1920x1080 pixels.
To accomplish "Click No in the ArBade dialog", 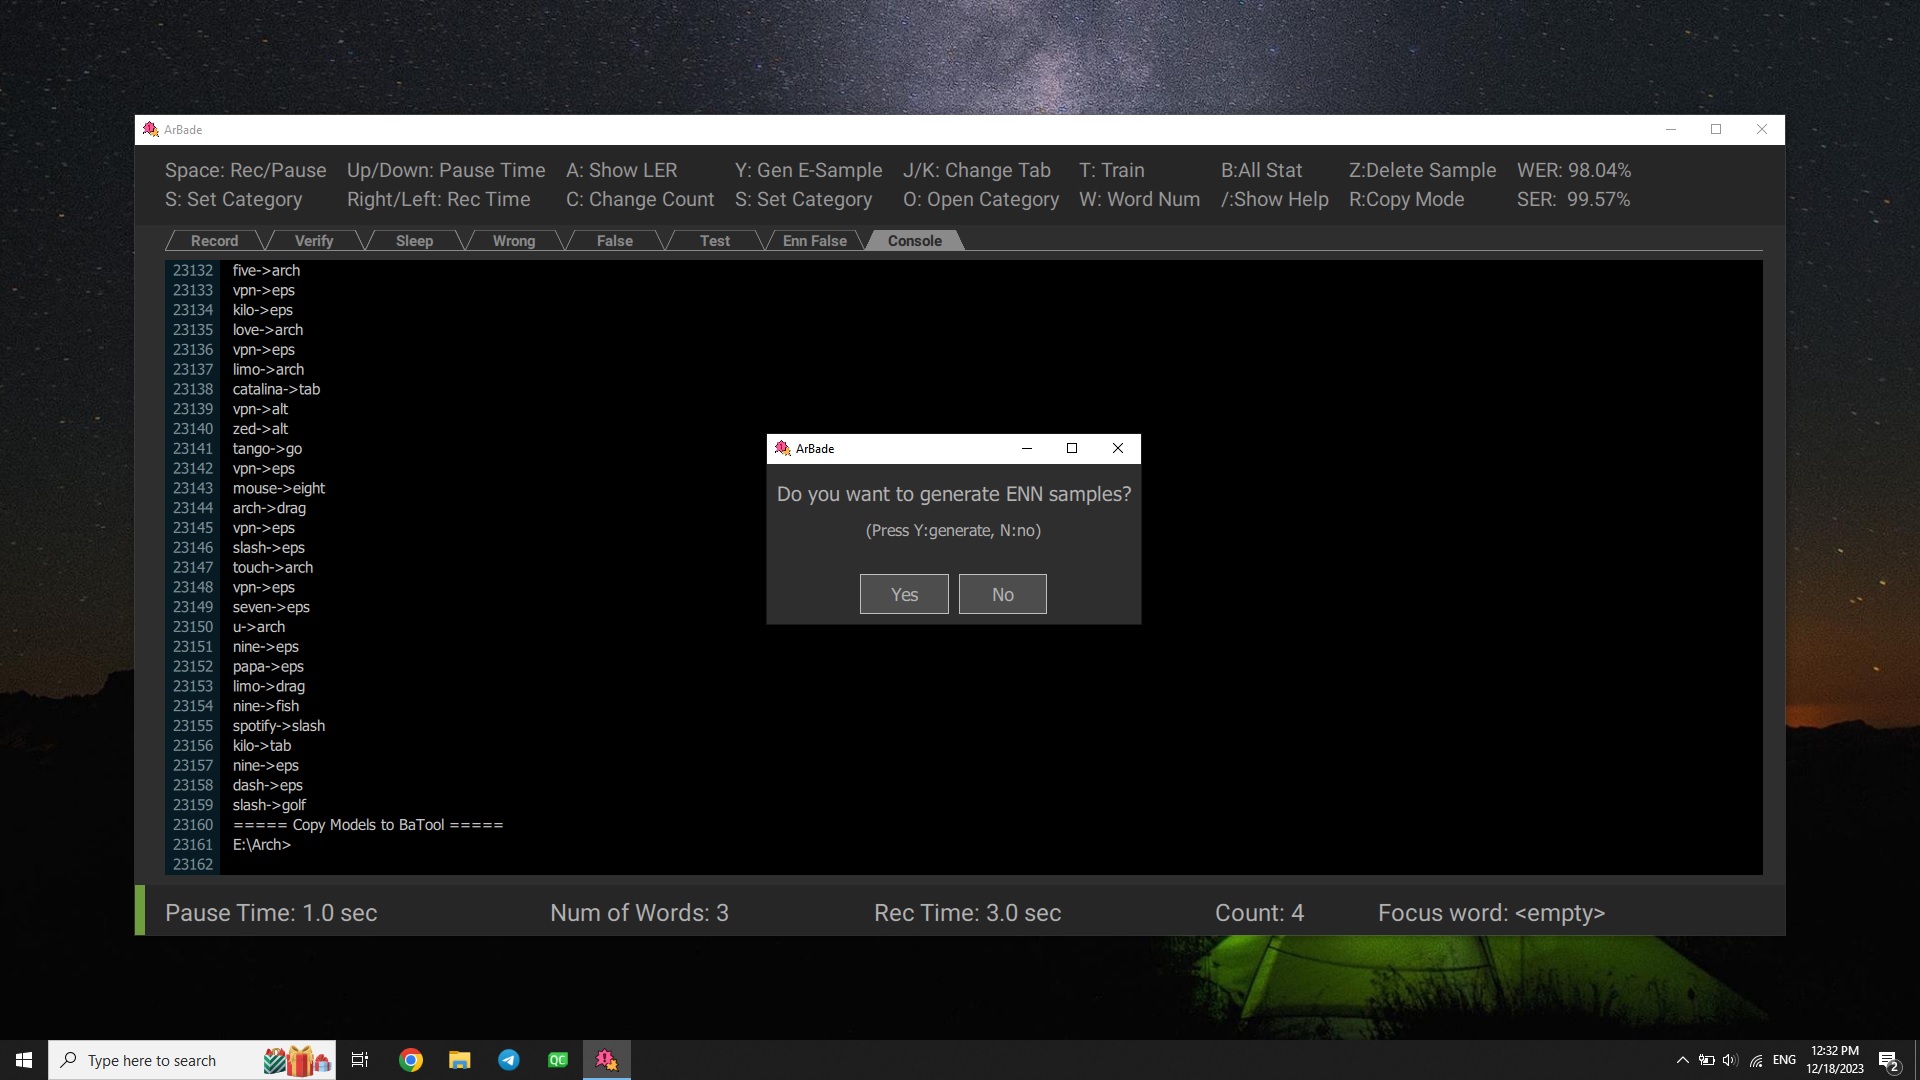I will [x=1002, y=594].
